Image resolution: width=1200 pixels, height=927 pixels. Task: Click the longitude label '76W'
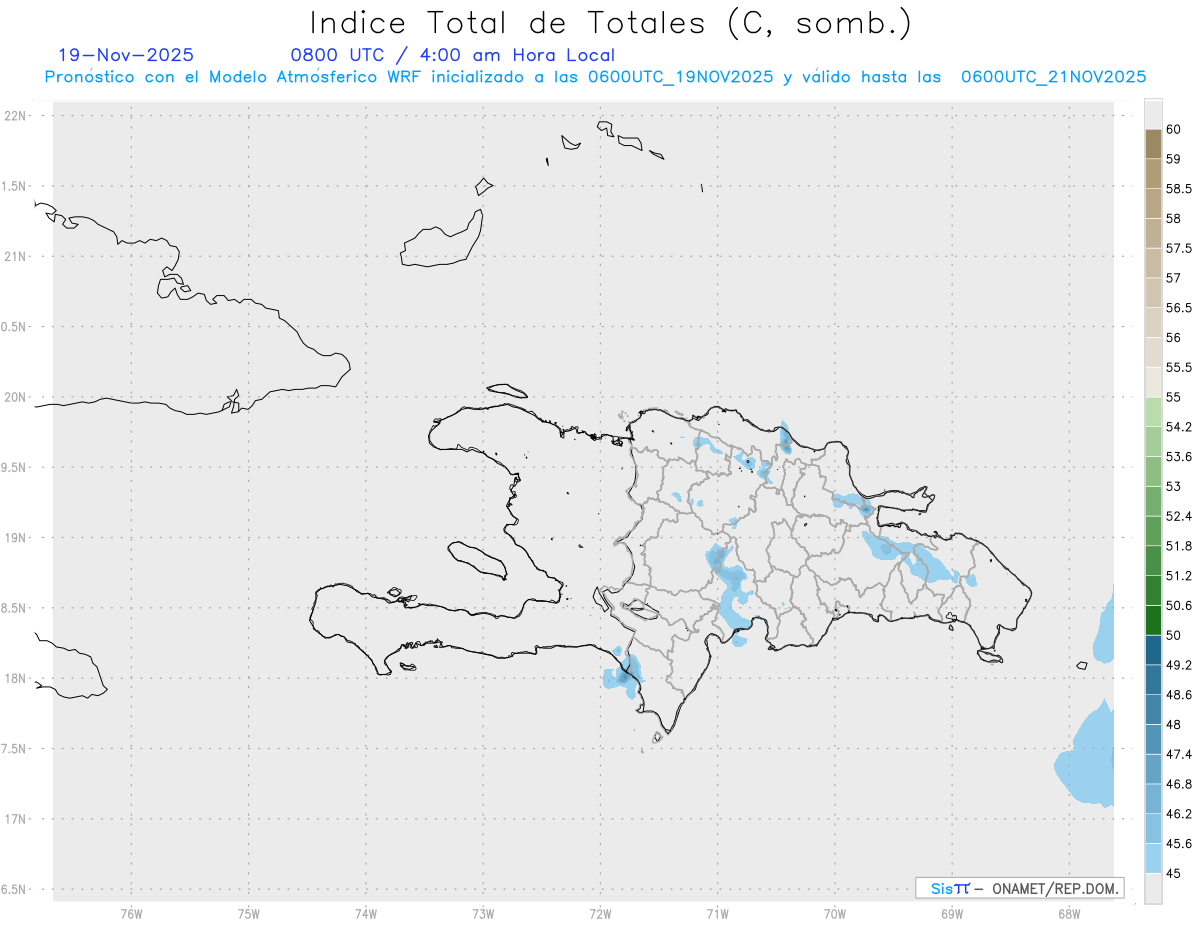[131, 913]
